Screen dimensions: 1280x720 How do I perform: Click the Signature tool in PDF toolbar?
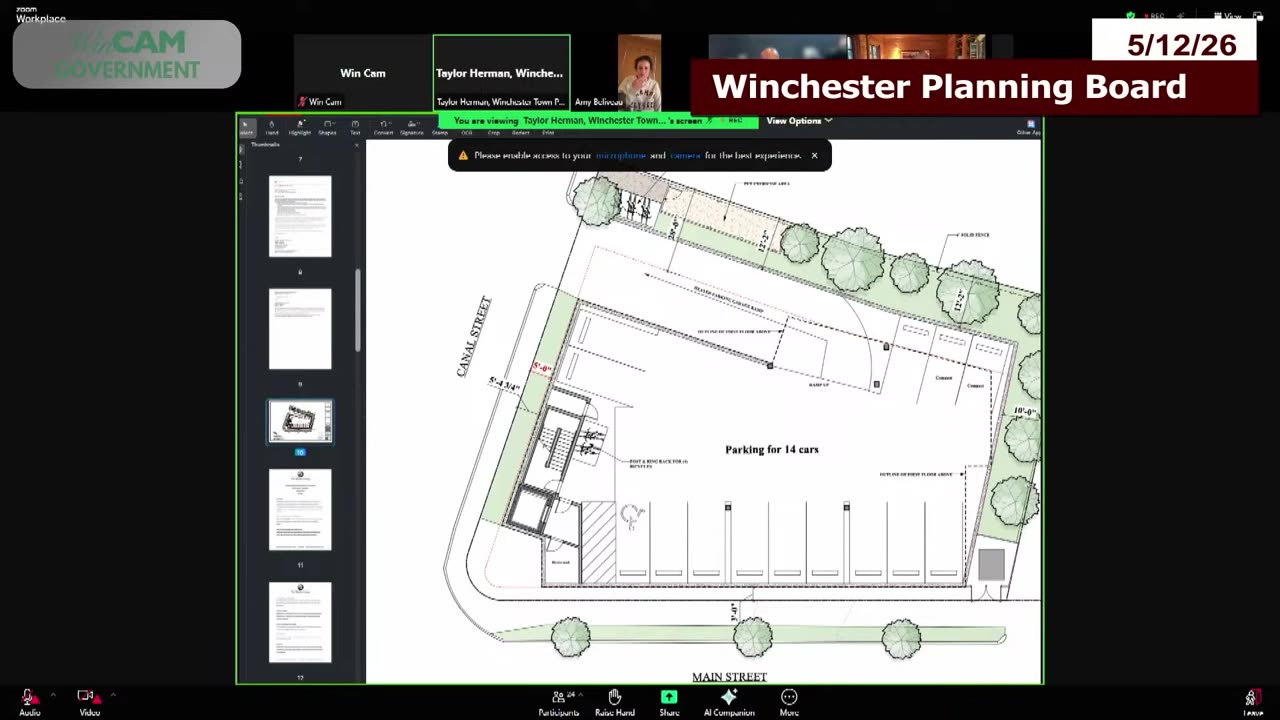412,127
